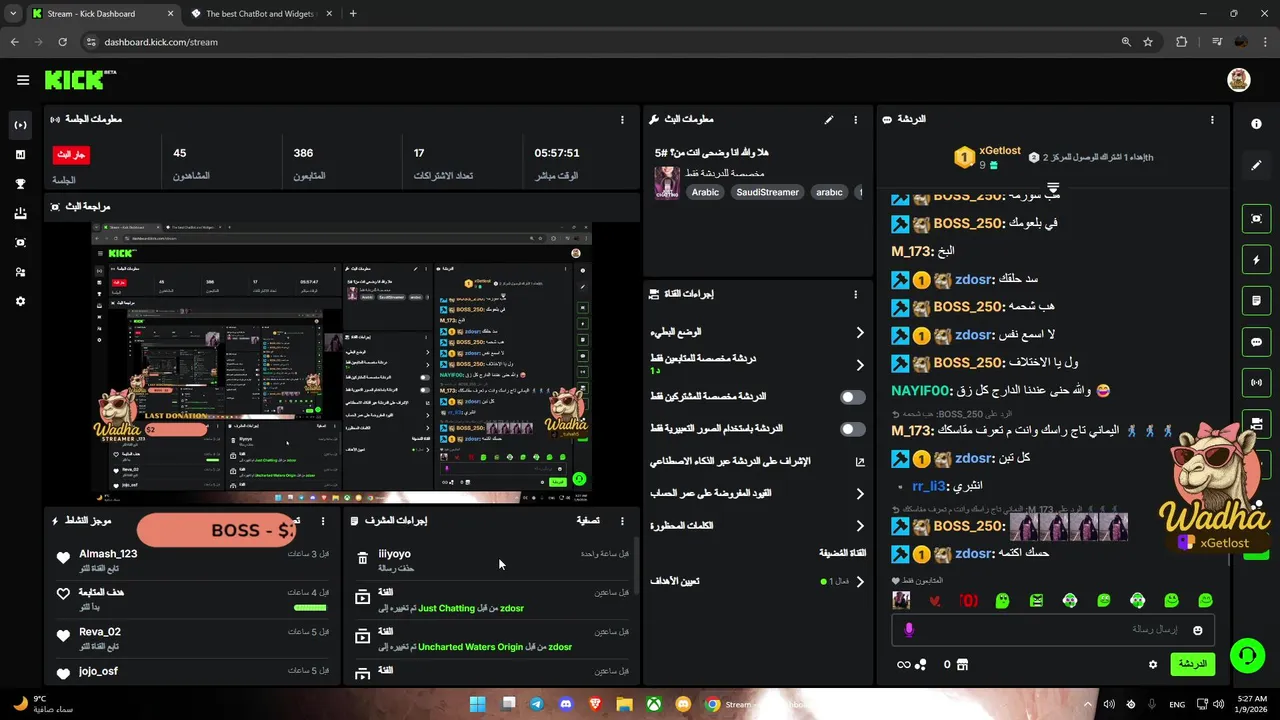
Task: Expand the banned words chevron
Action: click(x=859, y=526)
